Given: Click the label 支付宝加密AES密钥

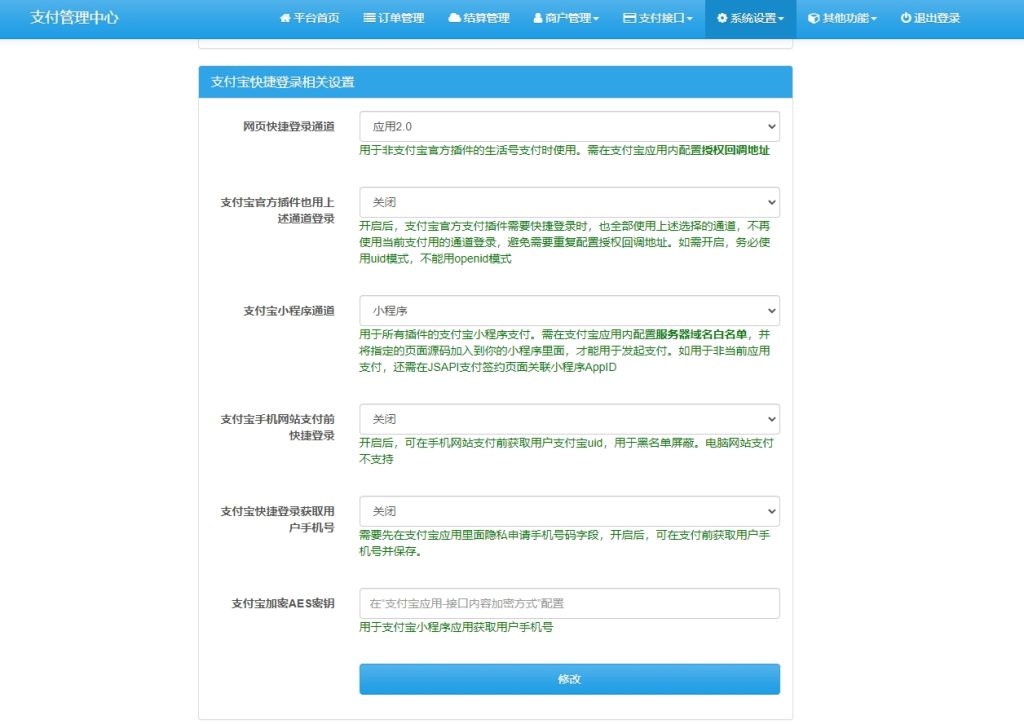Looking at the screenshot, I should [283, 603].
